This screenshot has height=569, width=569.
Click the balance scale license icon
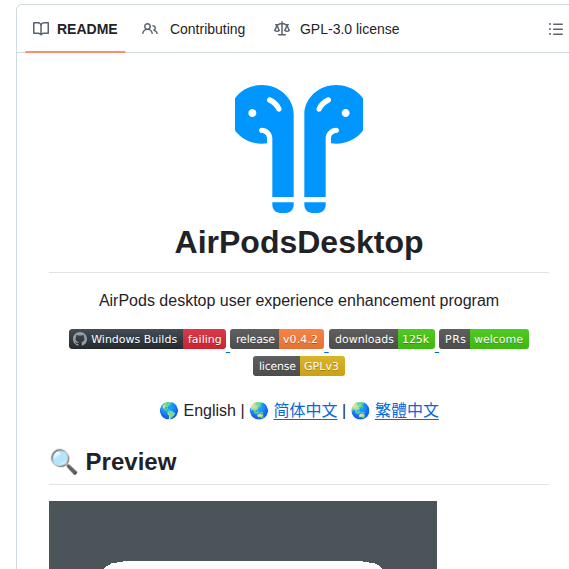pyautogui.click(x=282, y=29)
